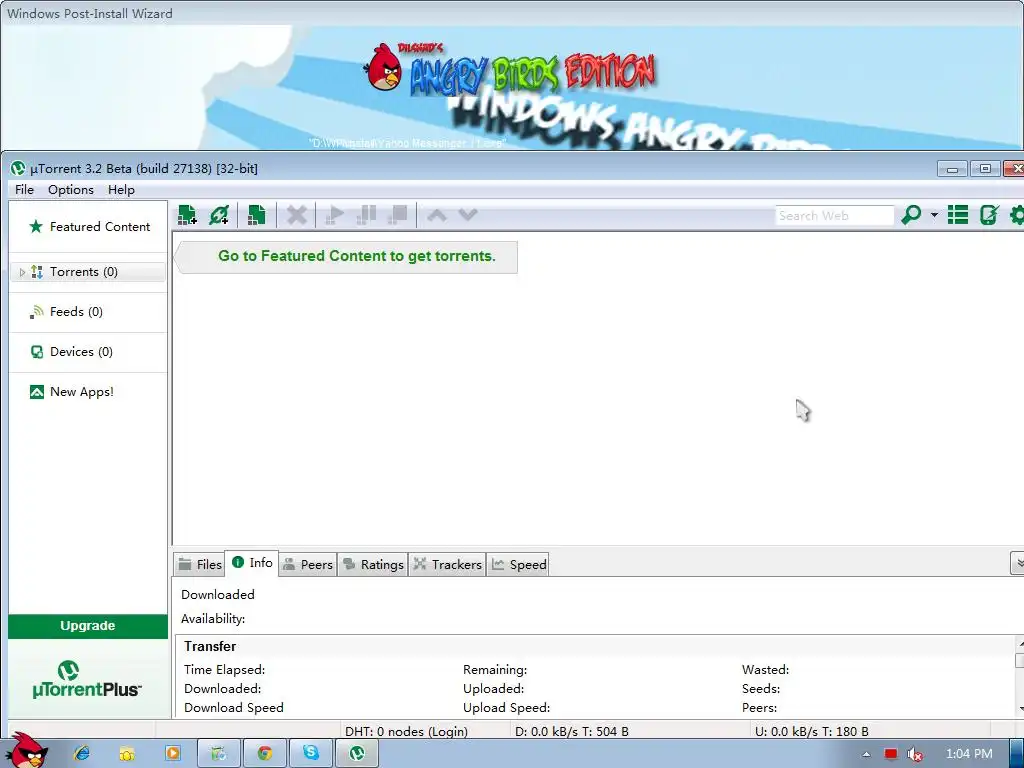This screenshot has height=768, width=1024.
Task: Click the Add Torrent toolbar icon
Action: (187, 215)
